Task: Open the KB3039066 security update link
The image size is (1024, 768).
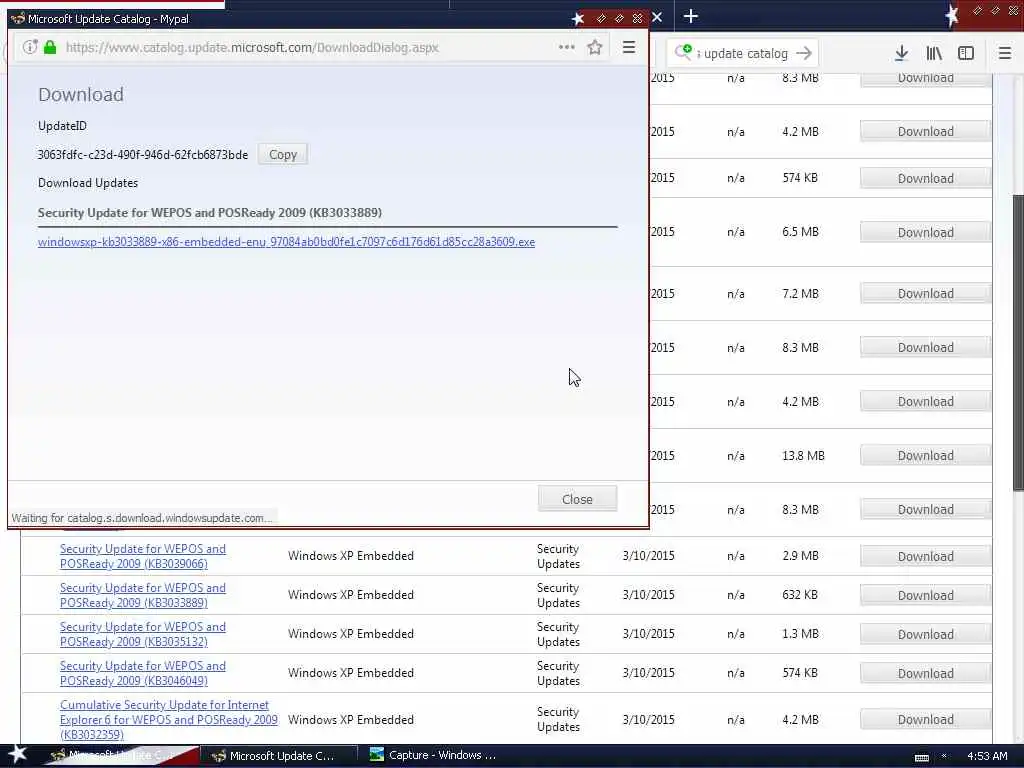Action: 143,556
